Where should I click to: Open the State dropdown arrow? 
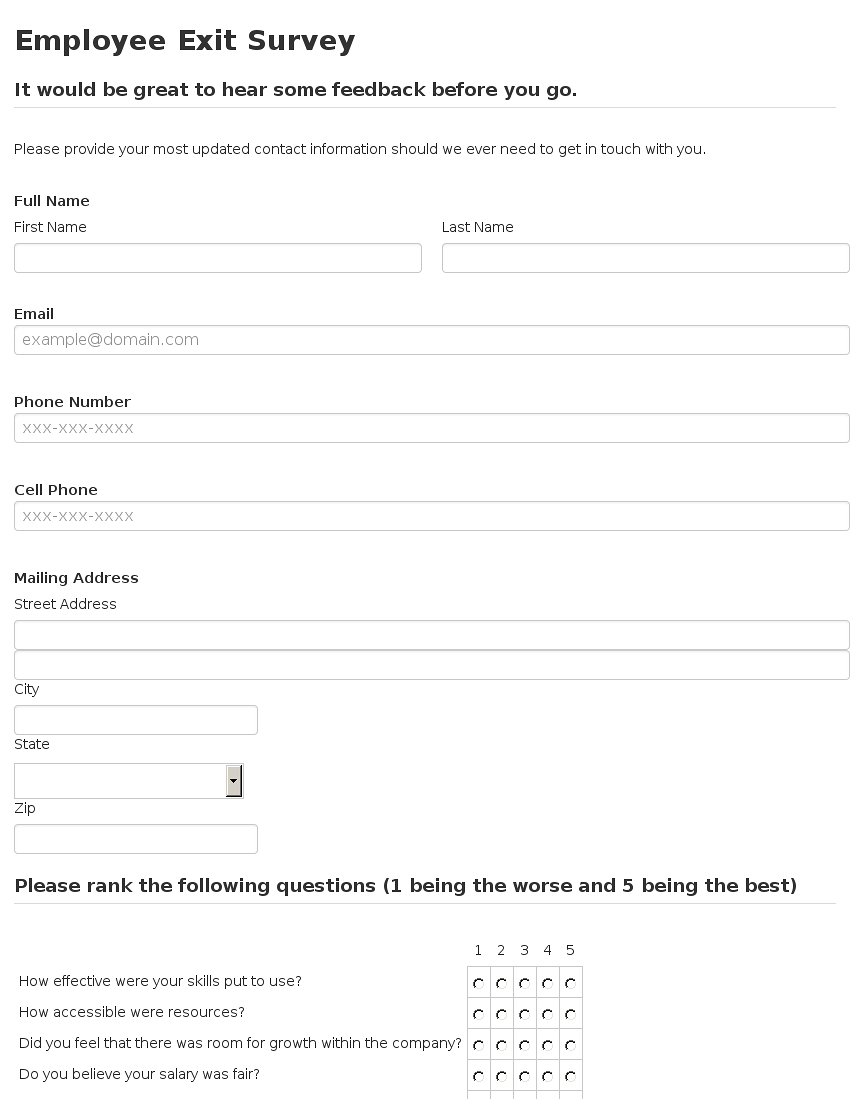coord(234,781)
